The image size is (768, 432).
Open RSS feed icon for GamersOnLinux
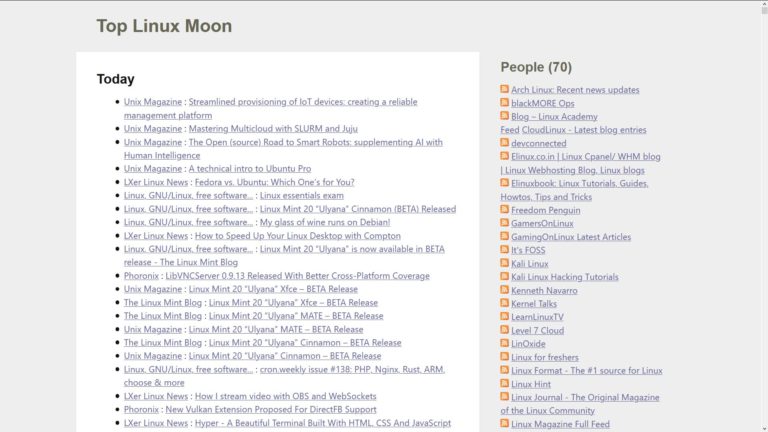[505, 223]
